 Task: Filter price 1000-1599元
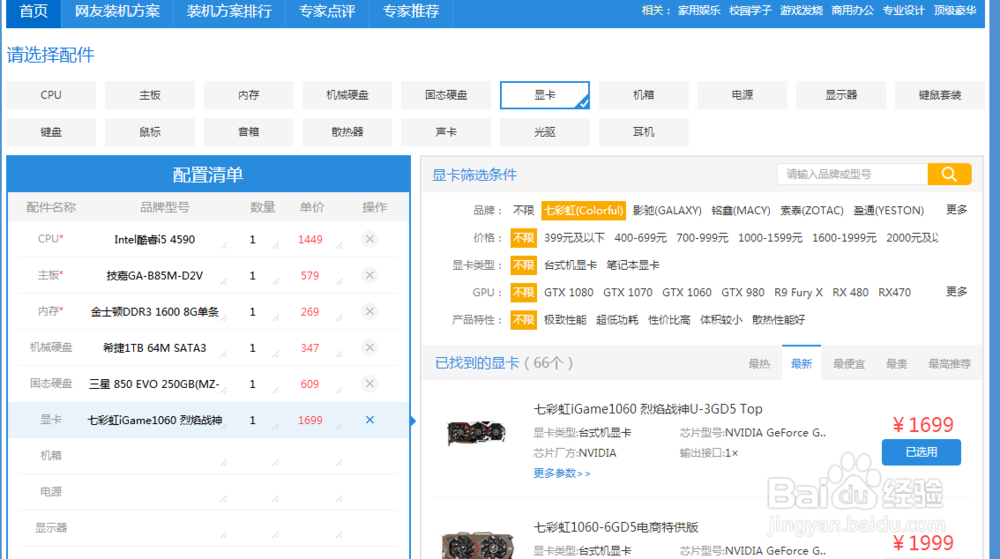tap(770, 238)
